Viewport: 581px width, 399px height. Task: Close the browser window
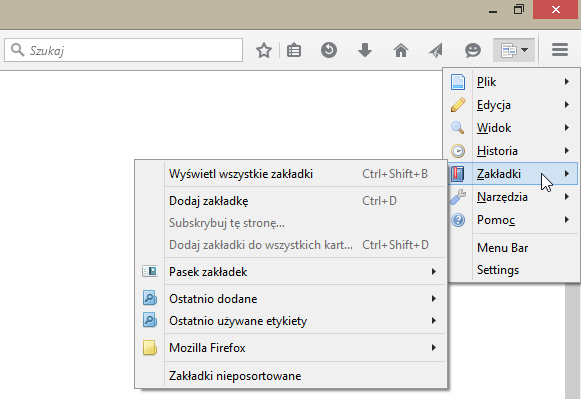(555, 10)
